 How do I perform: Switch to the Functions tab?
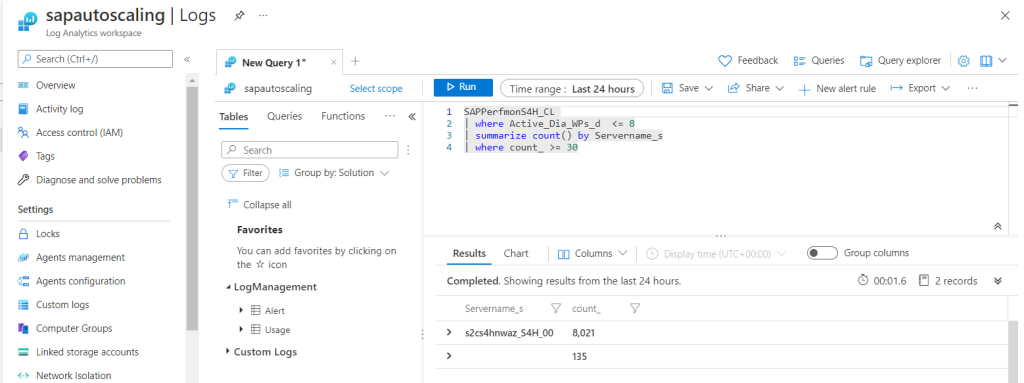pos(343,116)
